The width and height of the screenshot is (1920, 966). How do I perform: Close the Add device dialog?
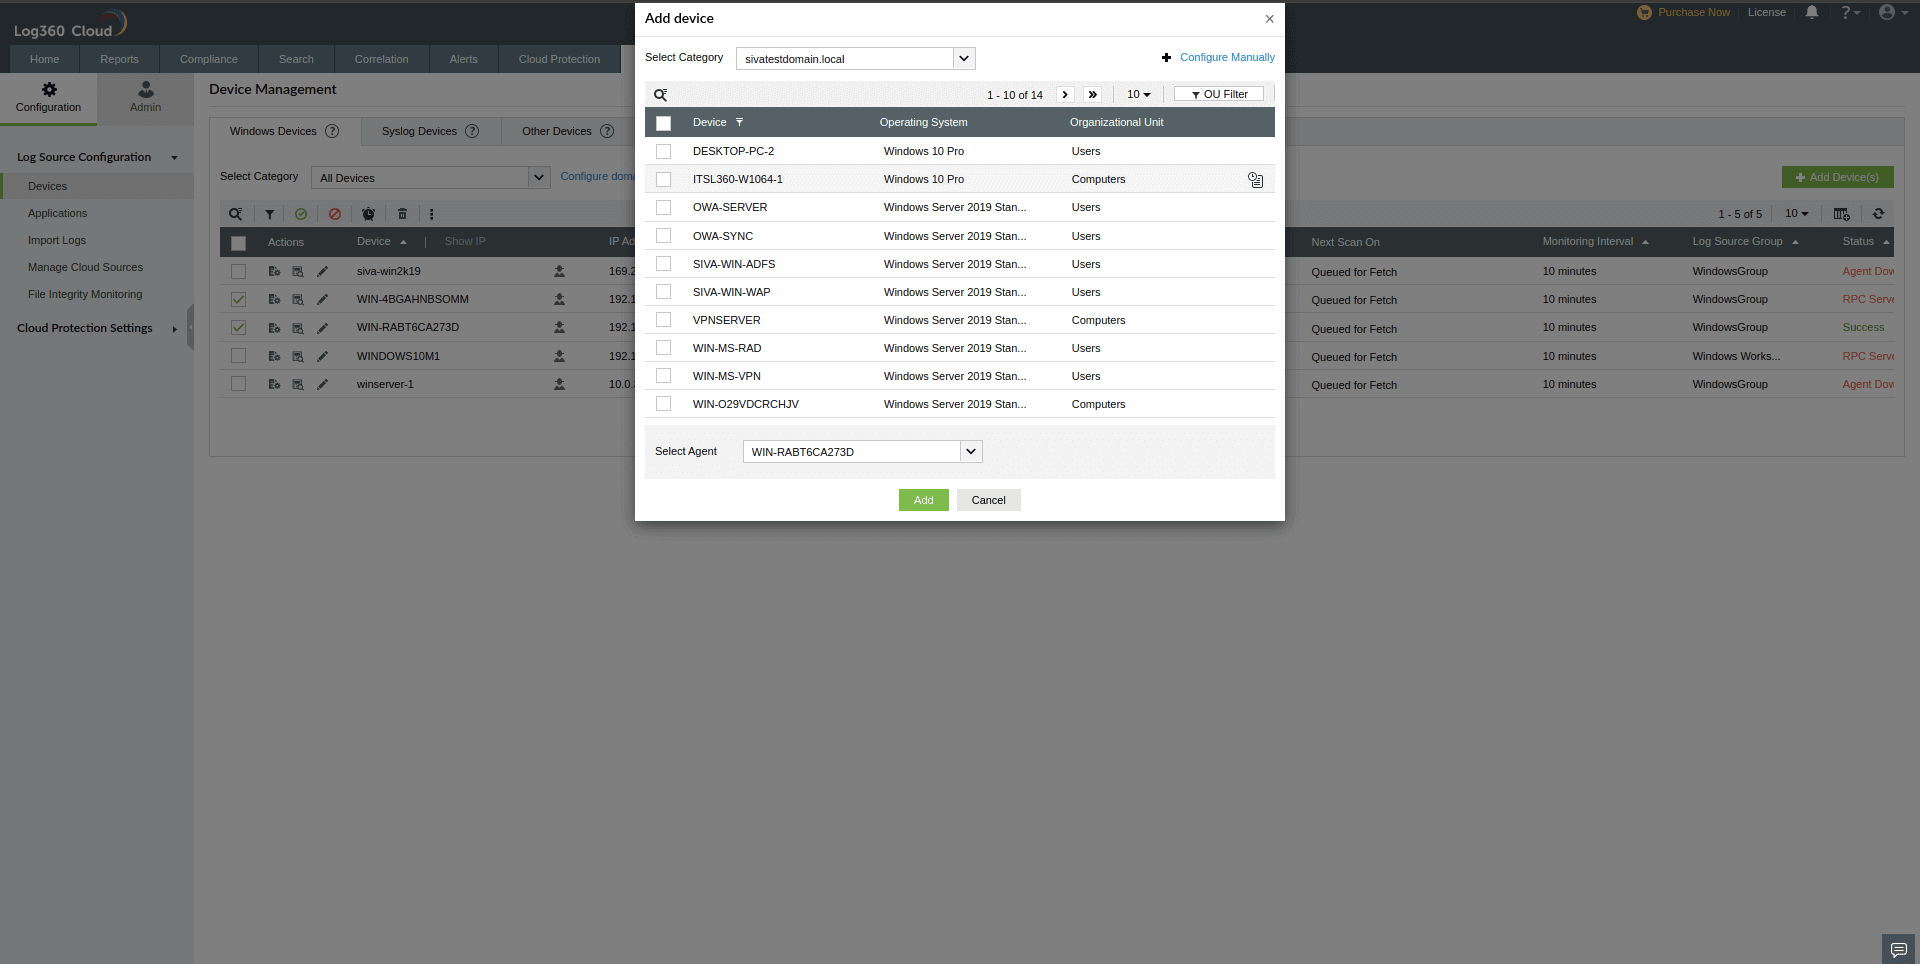1269,19
